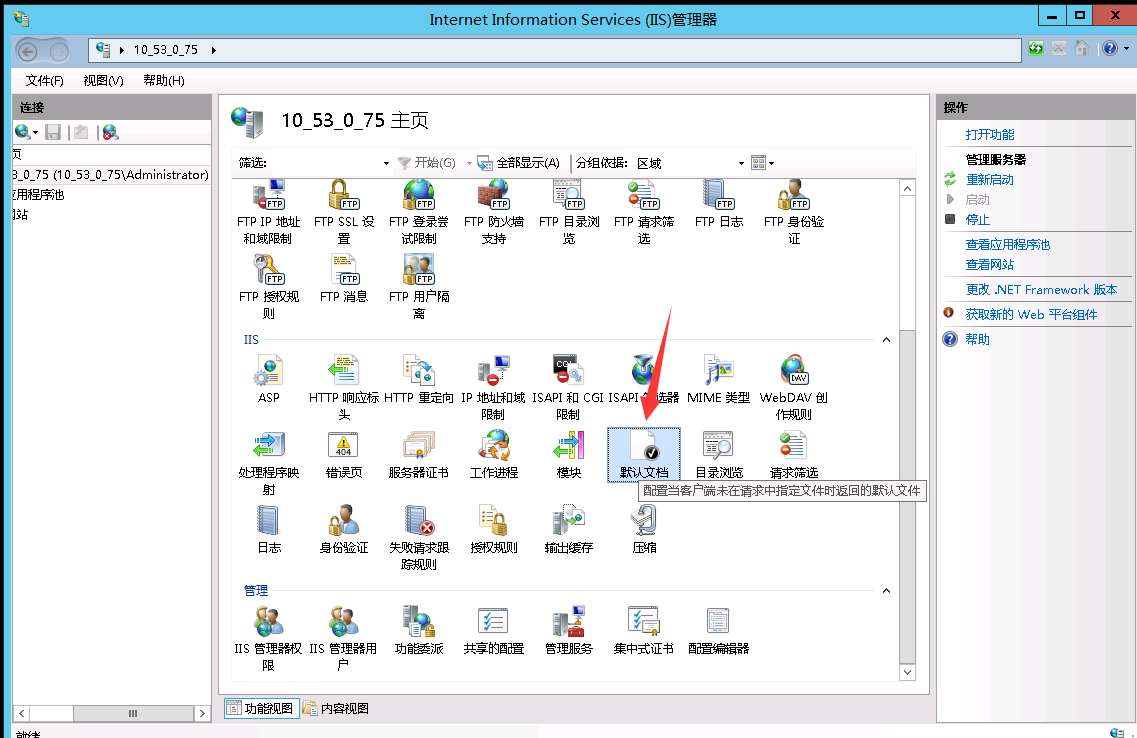Collapse the IIS section

[886, 339]
